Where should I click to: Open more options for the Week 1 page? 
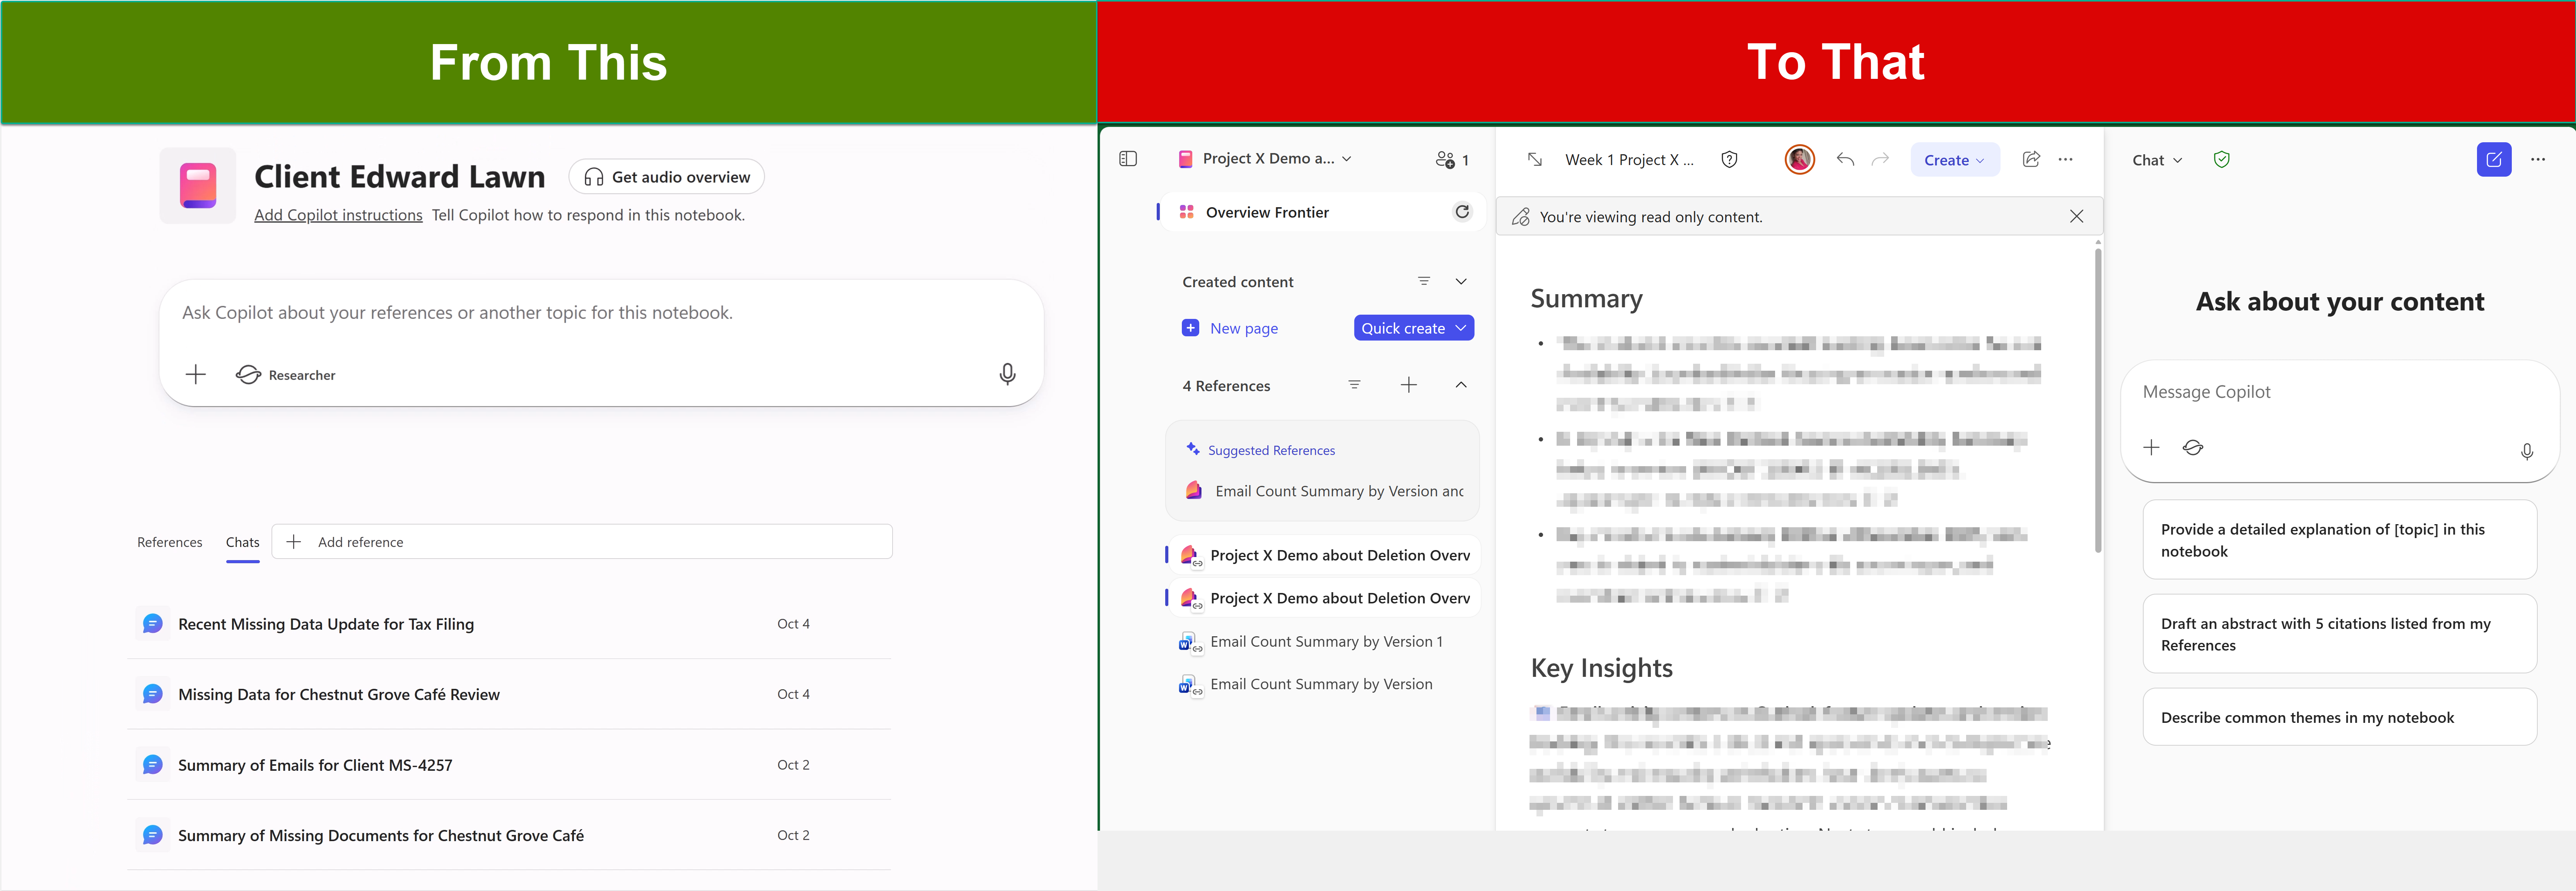(2065, 160)
